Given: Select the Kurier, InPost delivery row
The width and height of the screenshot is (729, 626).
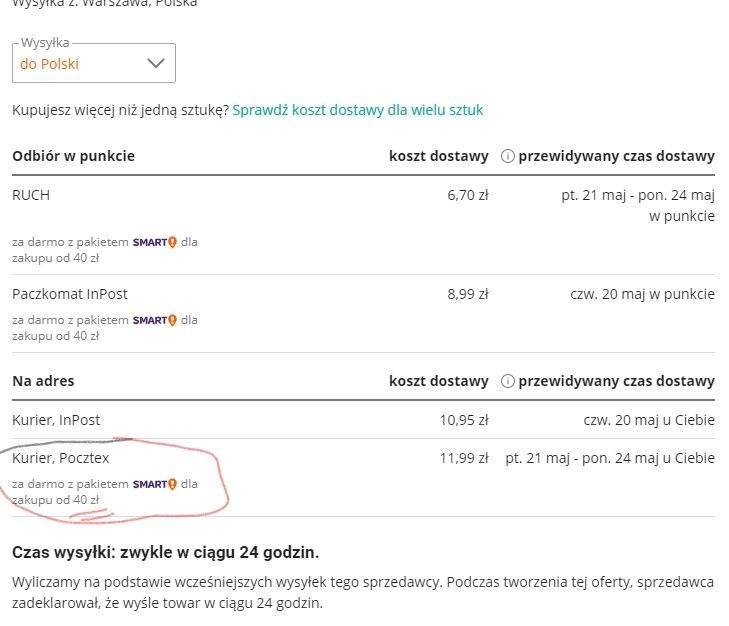Looking at the screenshot, I should click(x=56, y=420).
